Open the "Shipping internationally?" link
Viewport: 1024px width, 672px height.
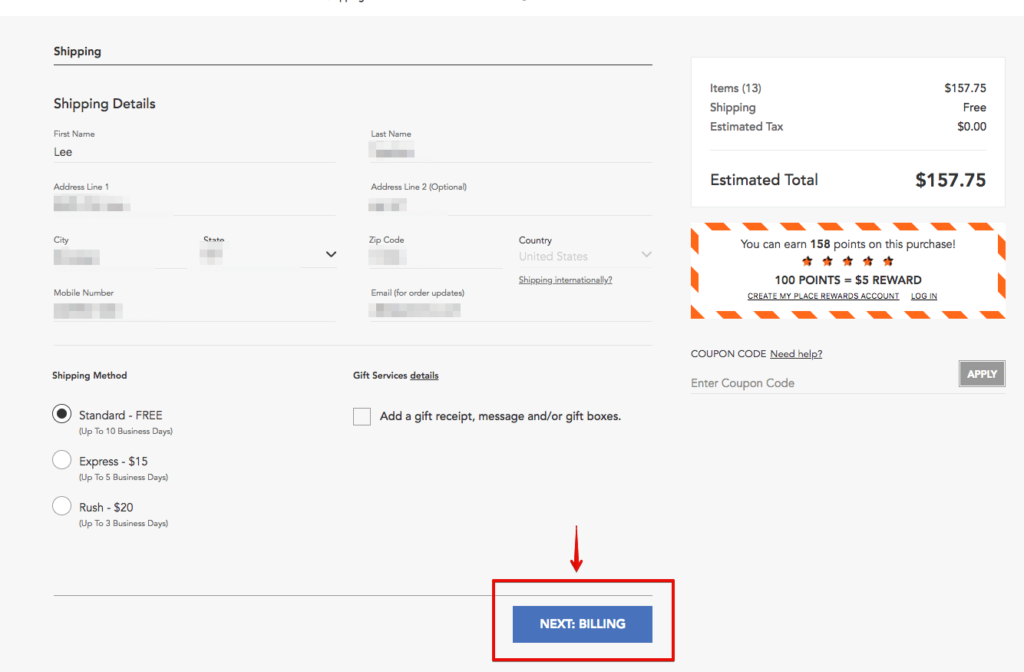coord(566,279)
